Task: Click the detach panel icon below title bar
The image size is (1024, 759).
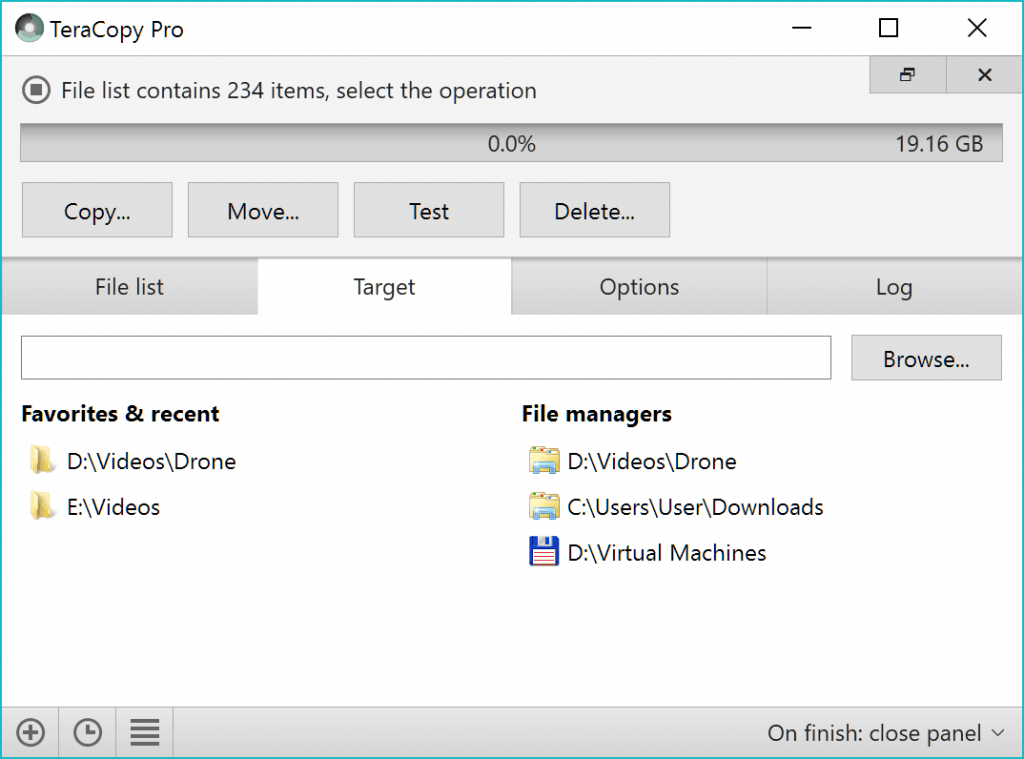Action: [907, 74]
